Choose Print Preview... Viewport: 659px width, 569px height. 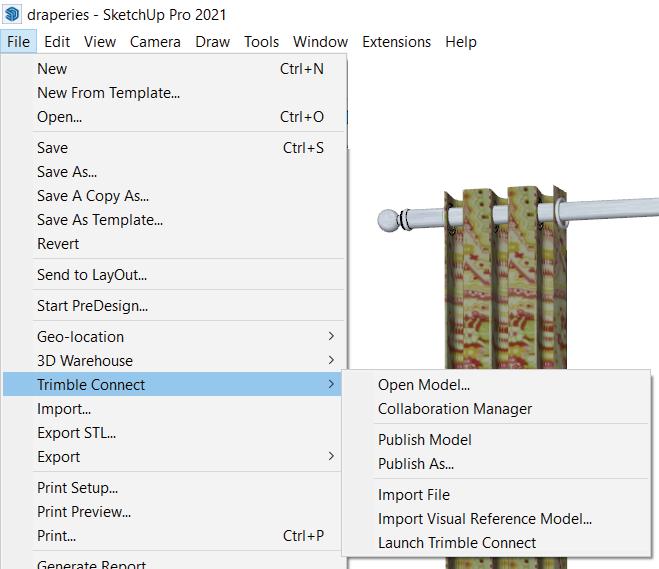pos(174,511)
